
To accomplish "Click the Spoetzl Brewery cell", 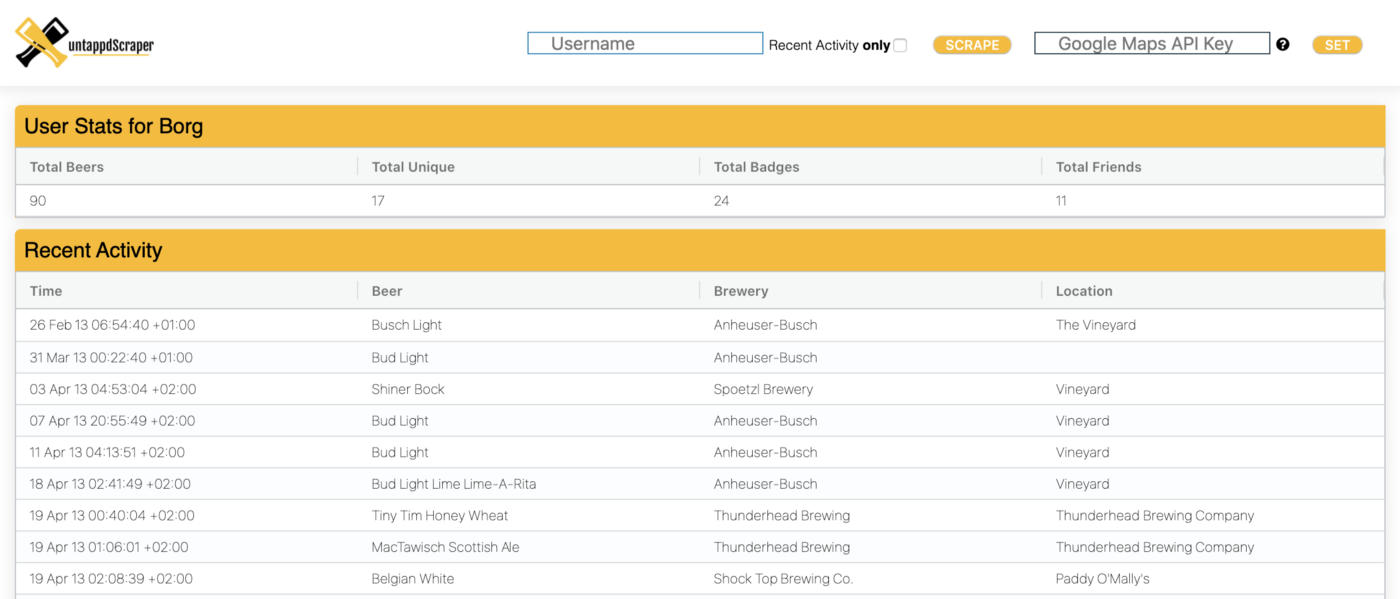I will [x=763, y=389].
